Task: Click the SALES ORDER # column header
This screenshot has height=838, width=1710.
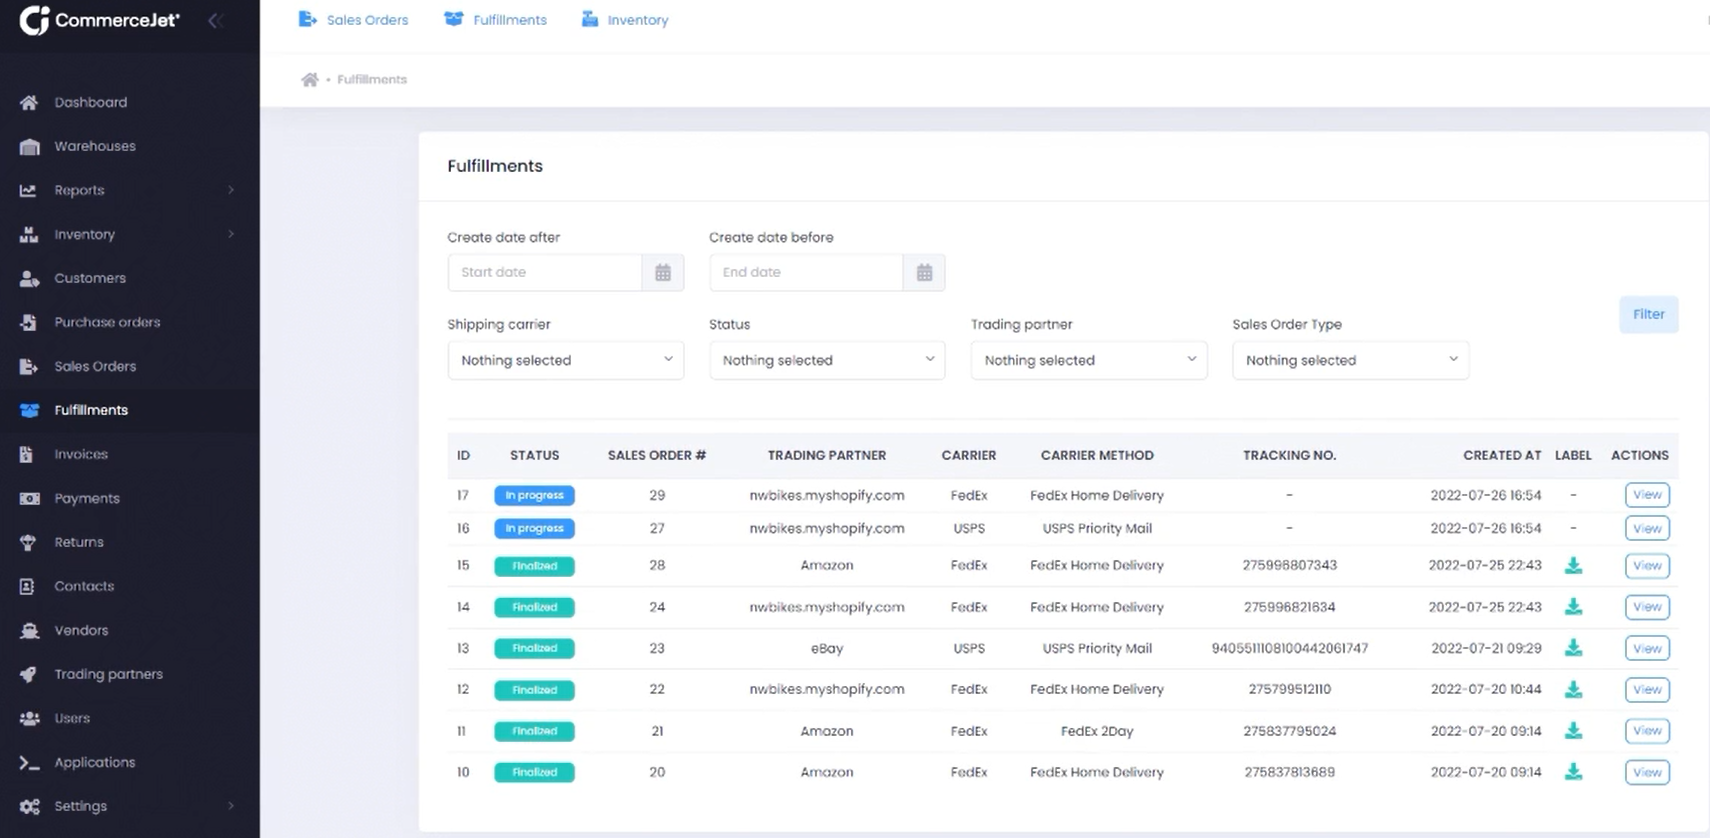Action: [x=657, y=455]
